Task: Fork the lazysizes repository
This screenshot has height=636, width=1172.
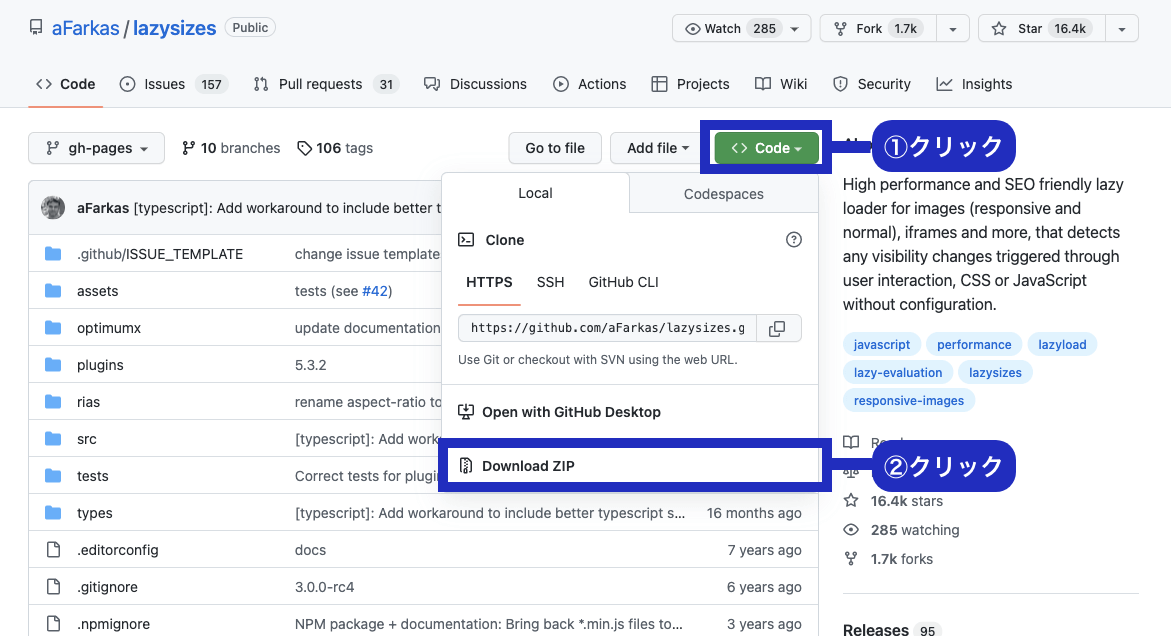Action: (879, 28)
